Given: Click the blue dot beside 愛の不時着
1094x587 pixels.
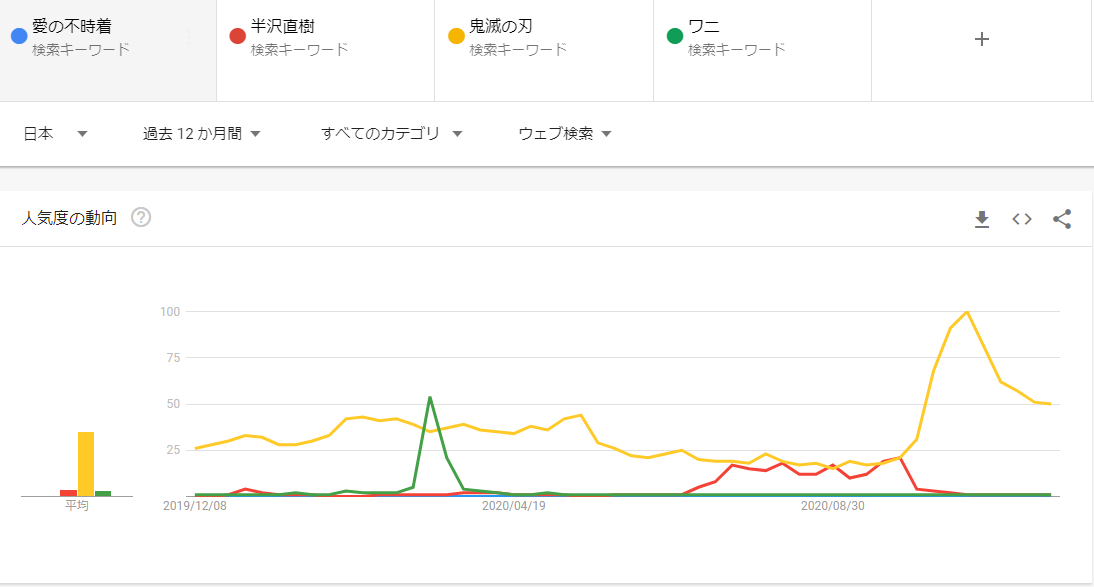Looking at the screenshot, I should (18, 37).
